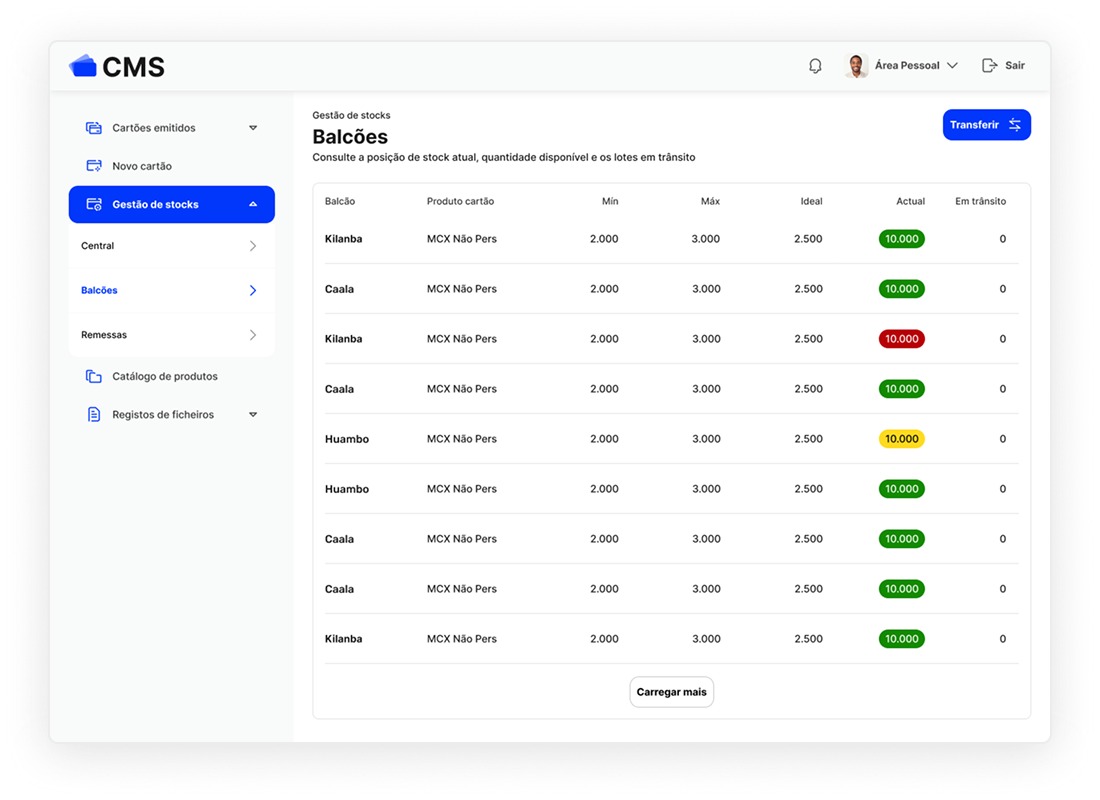Click the red 10.000 stock badge

pos(901,339)
